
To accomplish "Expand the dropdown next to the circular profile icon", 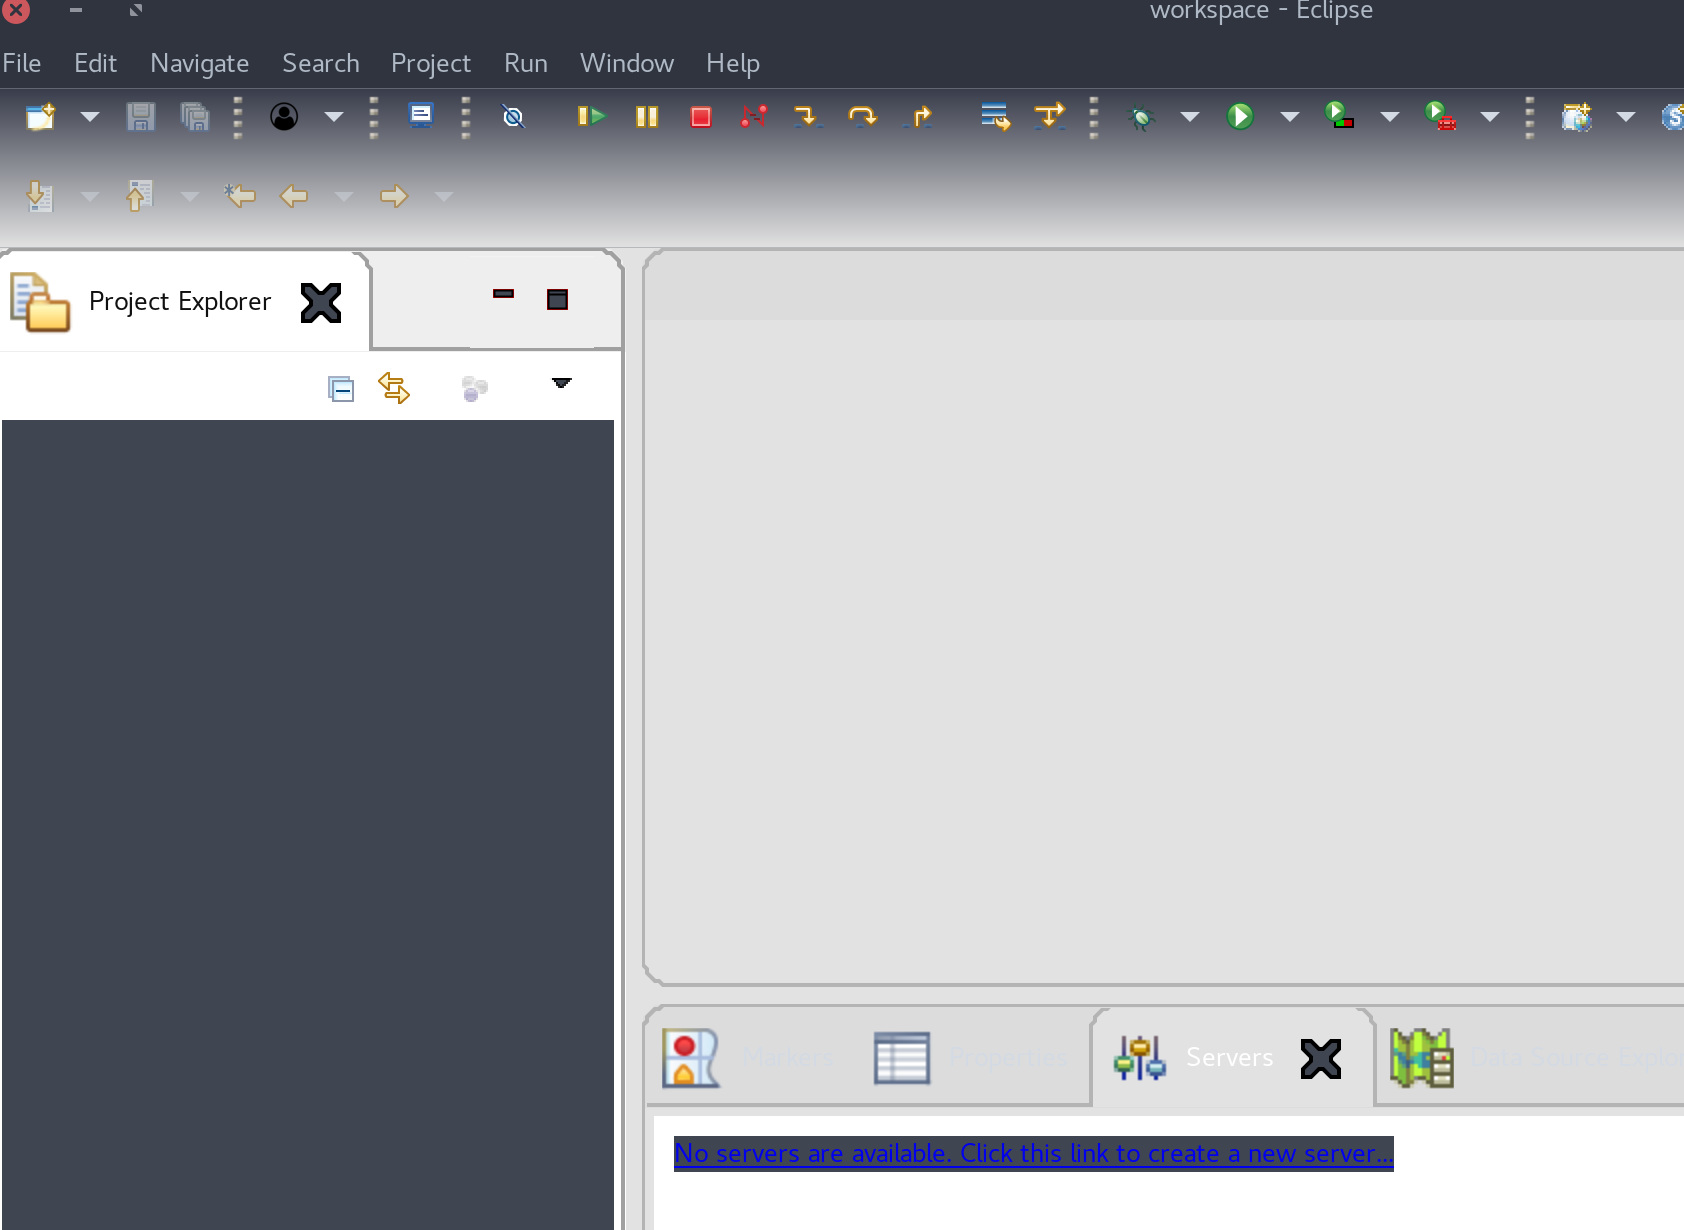I will tap(334, 117).
